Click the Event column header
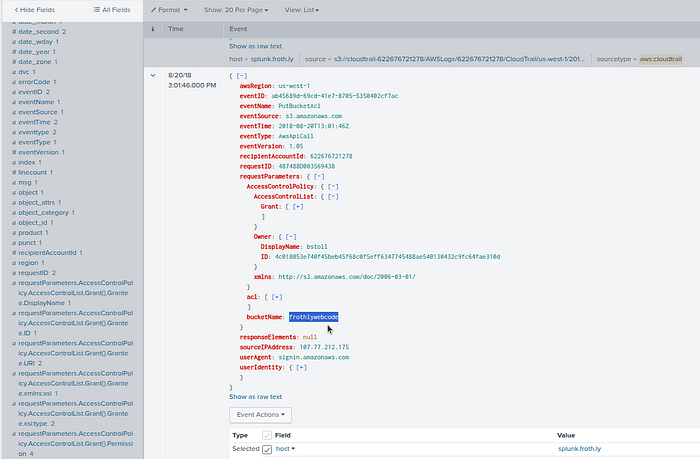This screenshot has height=459, width=700. click(x=238, y=29)
